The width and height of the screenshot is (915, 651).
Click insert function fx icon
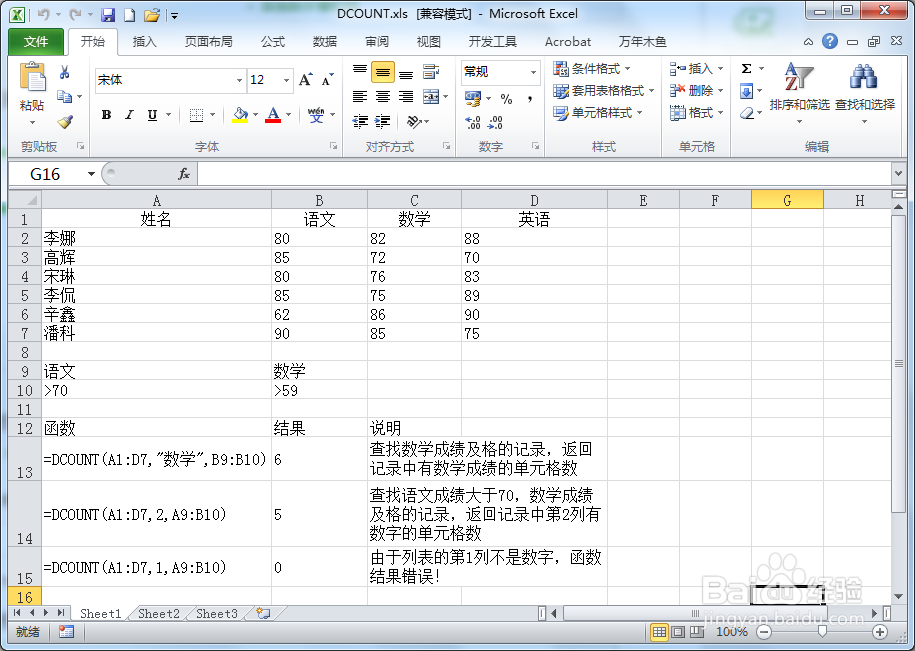coord(184,174)
